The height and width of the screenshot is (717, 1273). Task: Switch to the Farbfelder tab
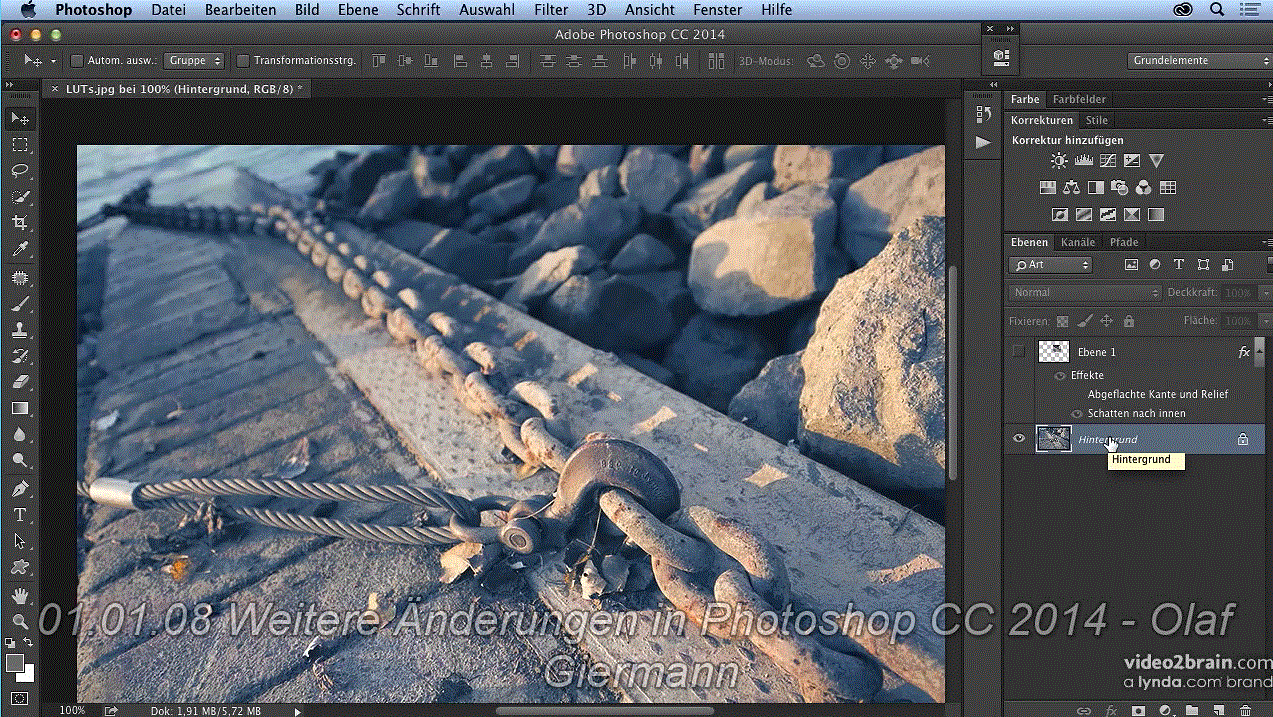[x=1079, y=99]
